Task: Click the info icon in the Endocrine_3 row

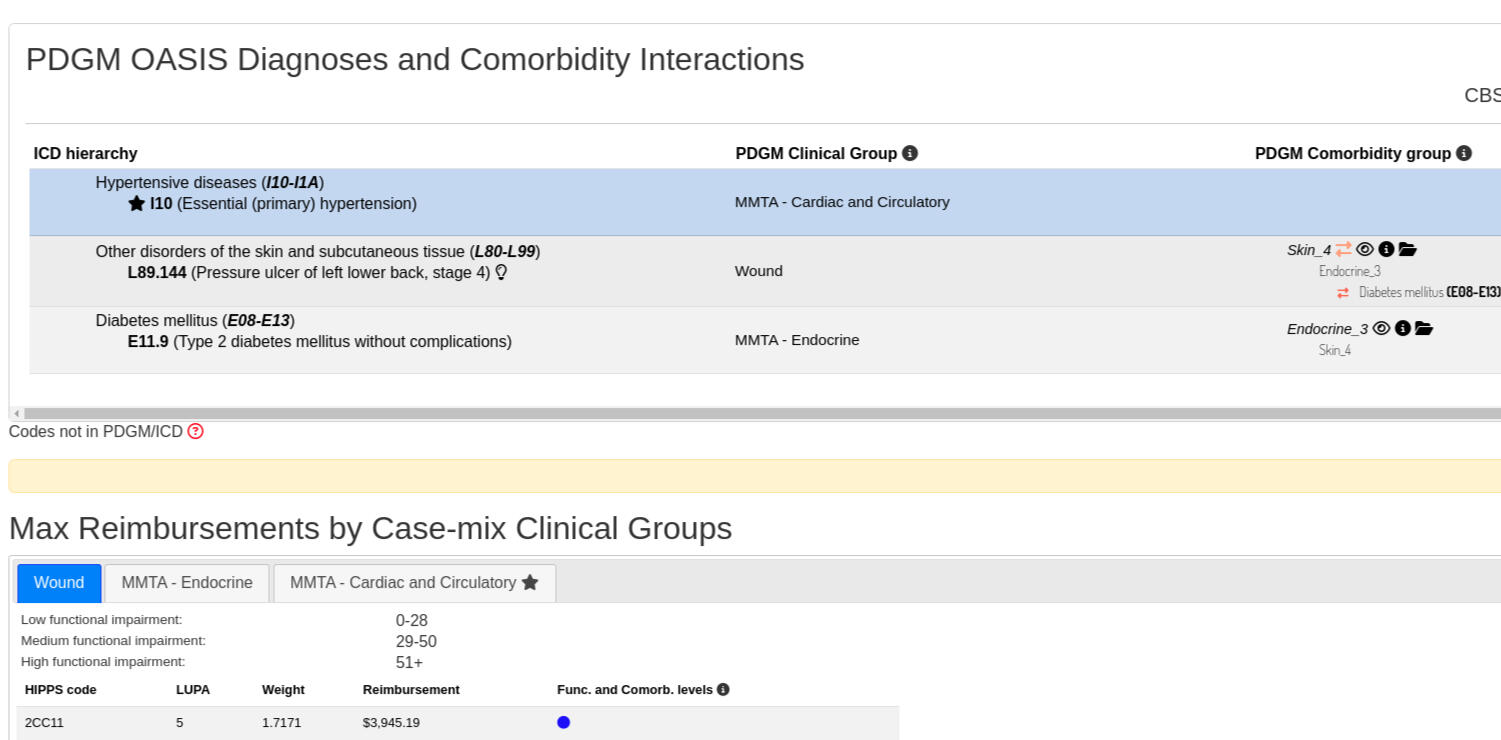Action: [x=1403, y=328]
